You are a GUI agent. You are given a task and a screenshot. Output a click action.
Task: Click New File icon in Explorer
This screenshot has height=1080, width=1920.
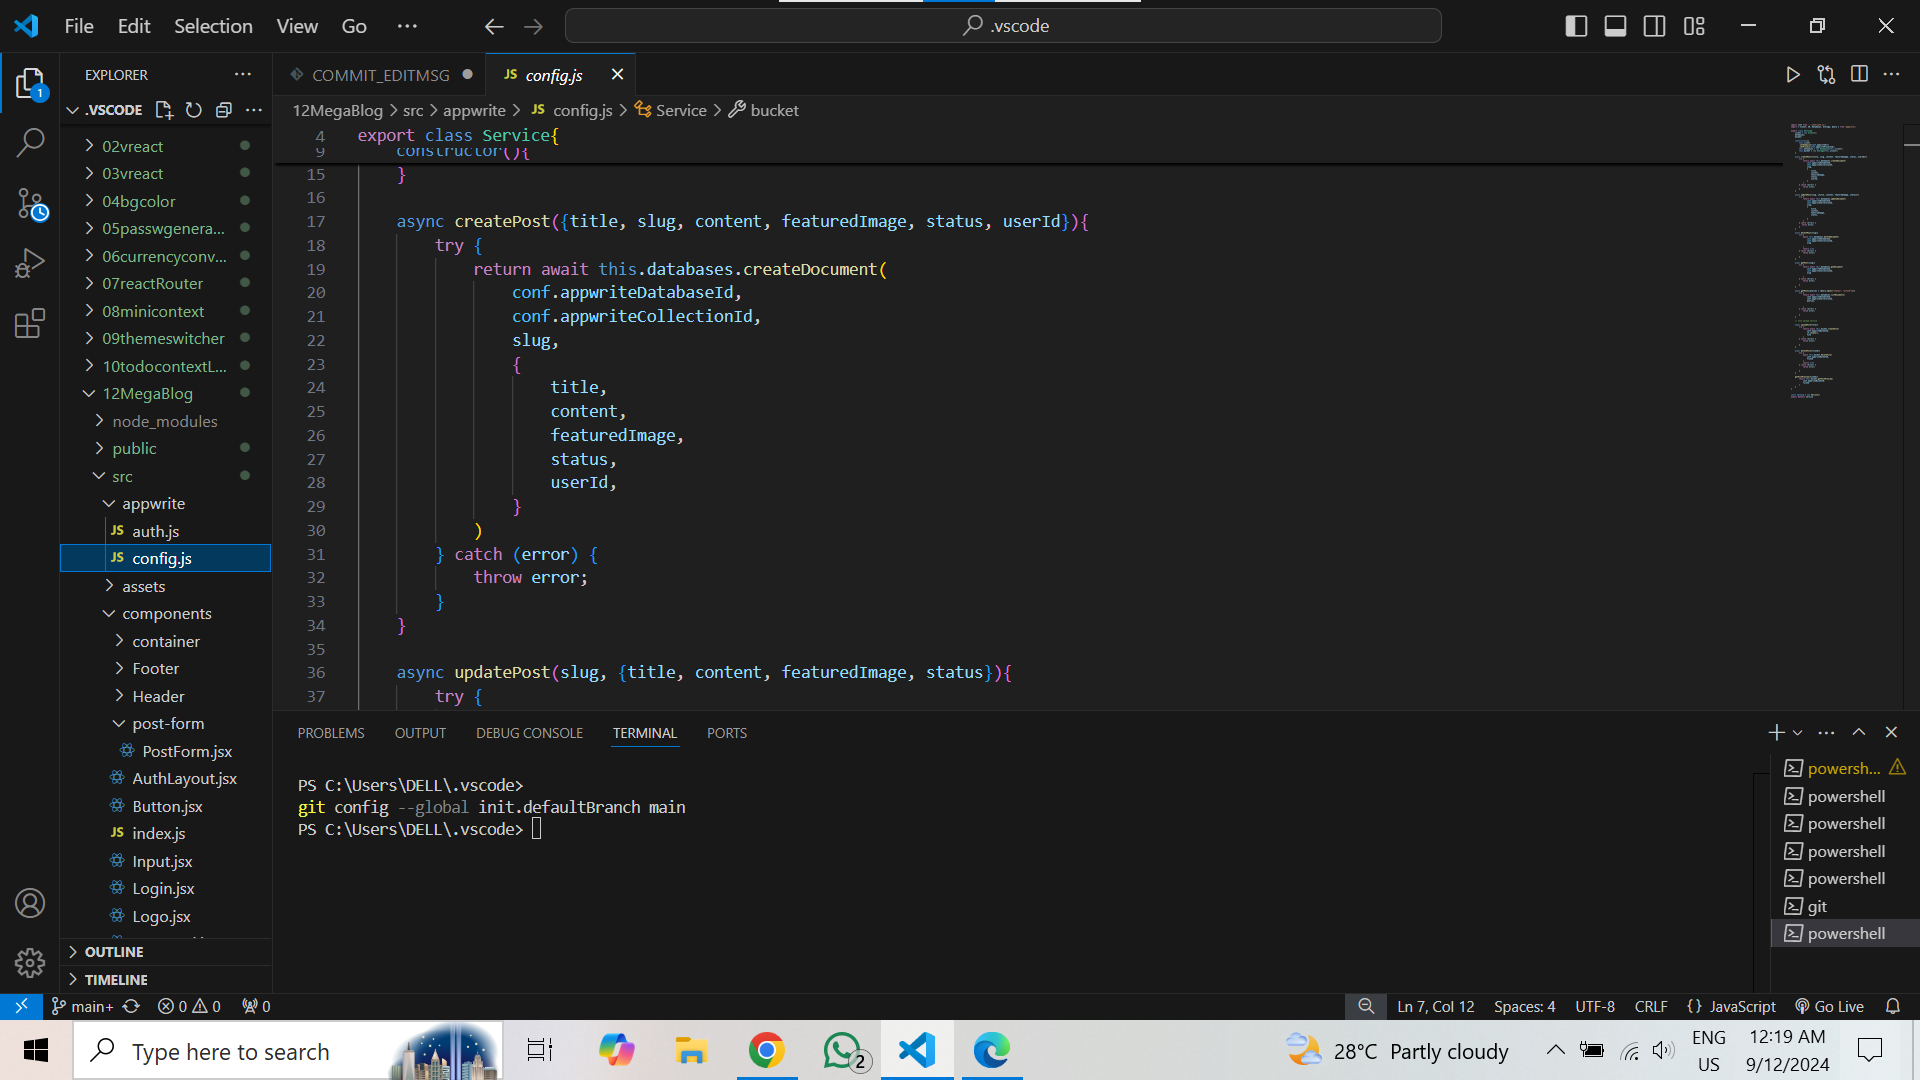click(x=164, y=110)
